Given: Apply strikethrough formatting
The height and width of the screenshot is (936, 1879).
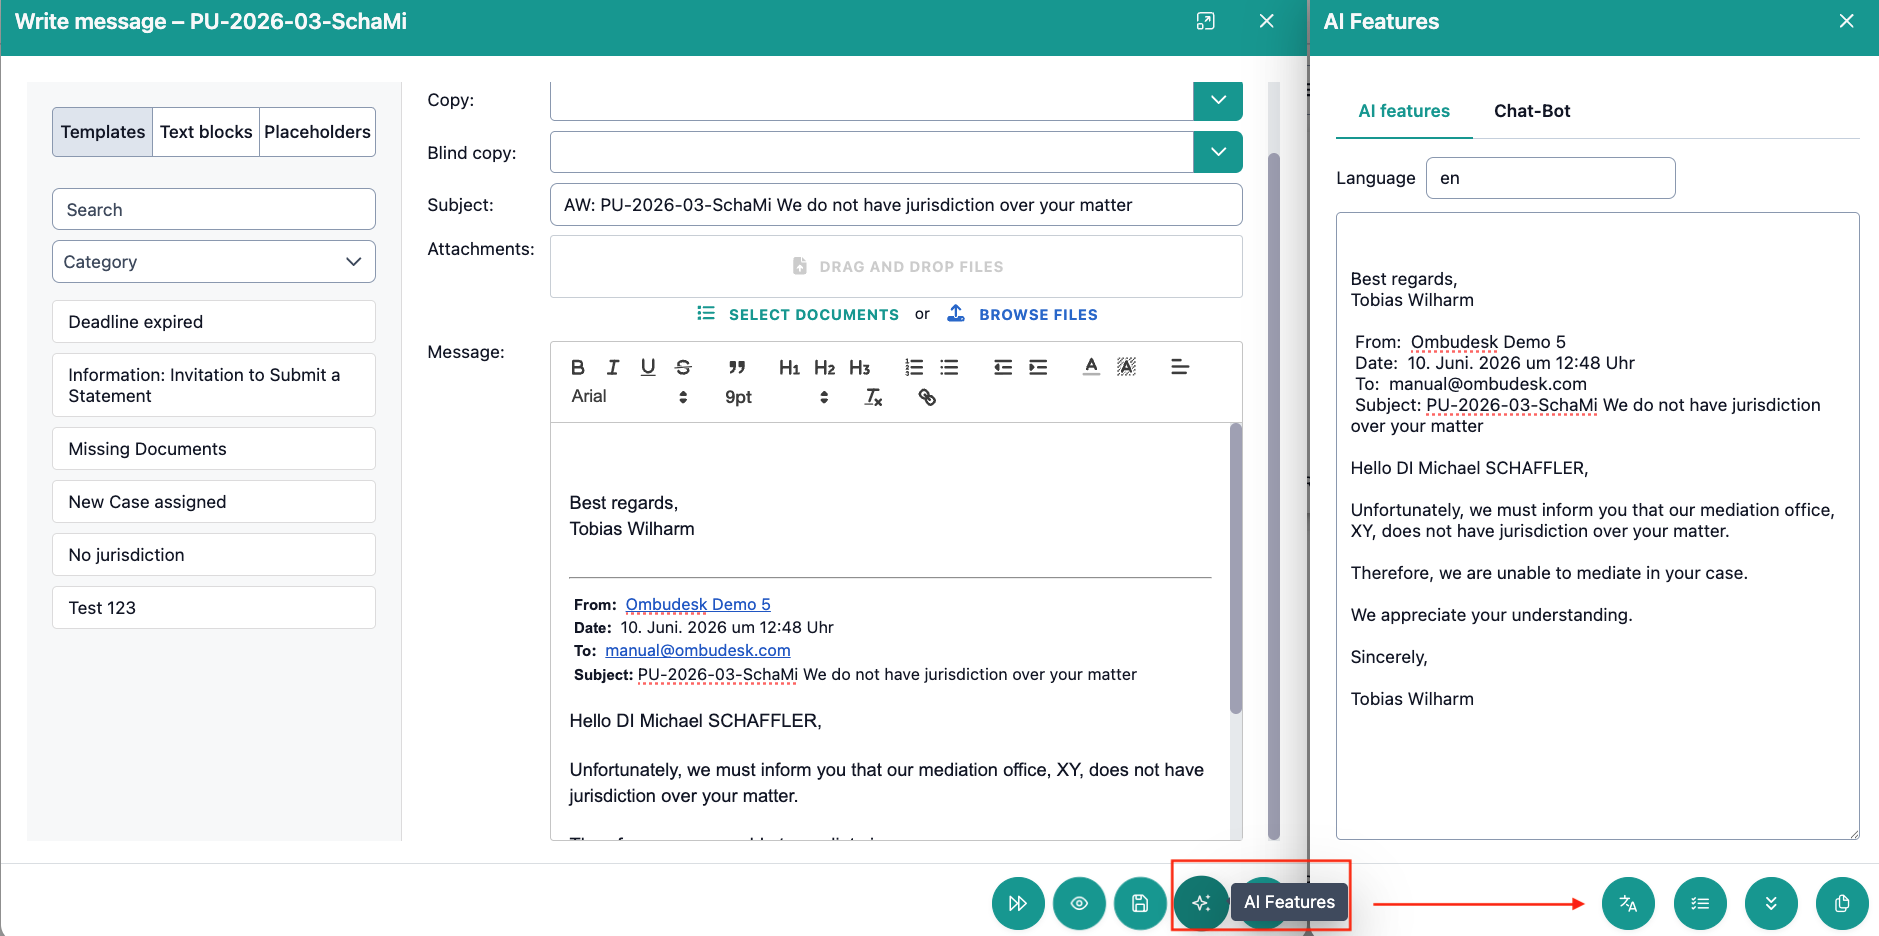Looking at the screenshot, I should tap(683, 367).
